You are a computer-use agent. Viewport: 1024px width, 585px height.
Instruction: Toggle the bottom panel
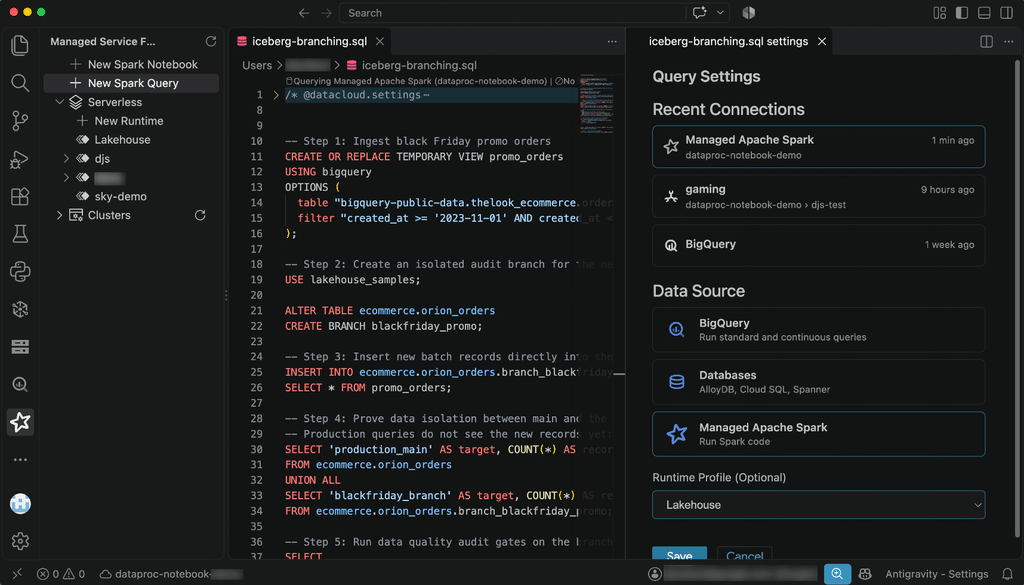tap(984, 13)
